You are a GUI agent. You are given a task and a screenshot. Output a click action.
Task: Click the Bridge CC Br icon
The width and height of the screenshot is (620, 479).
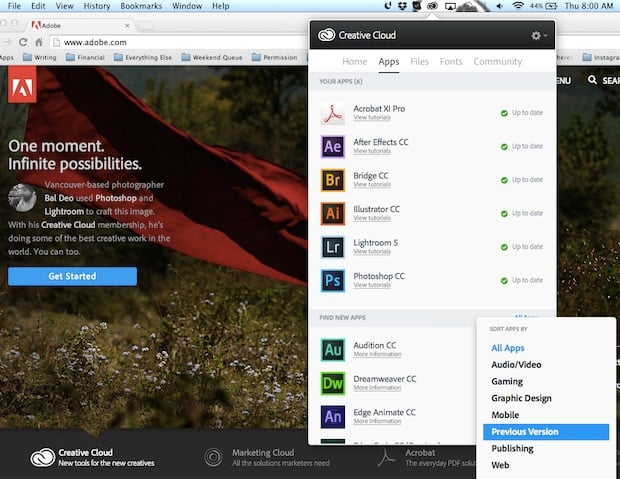coord(333,180)
